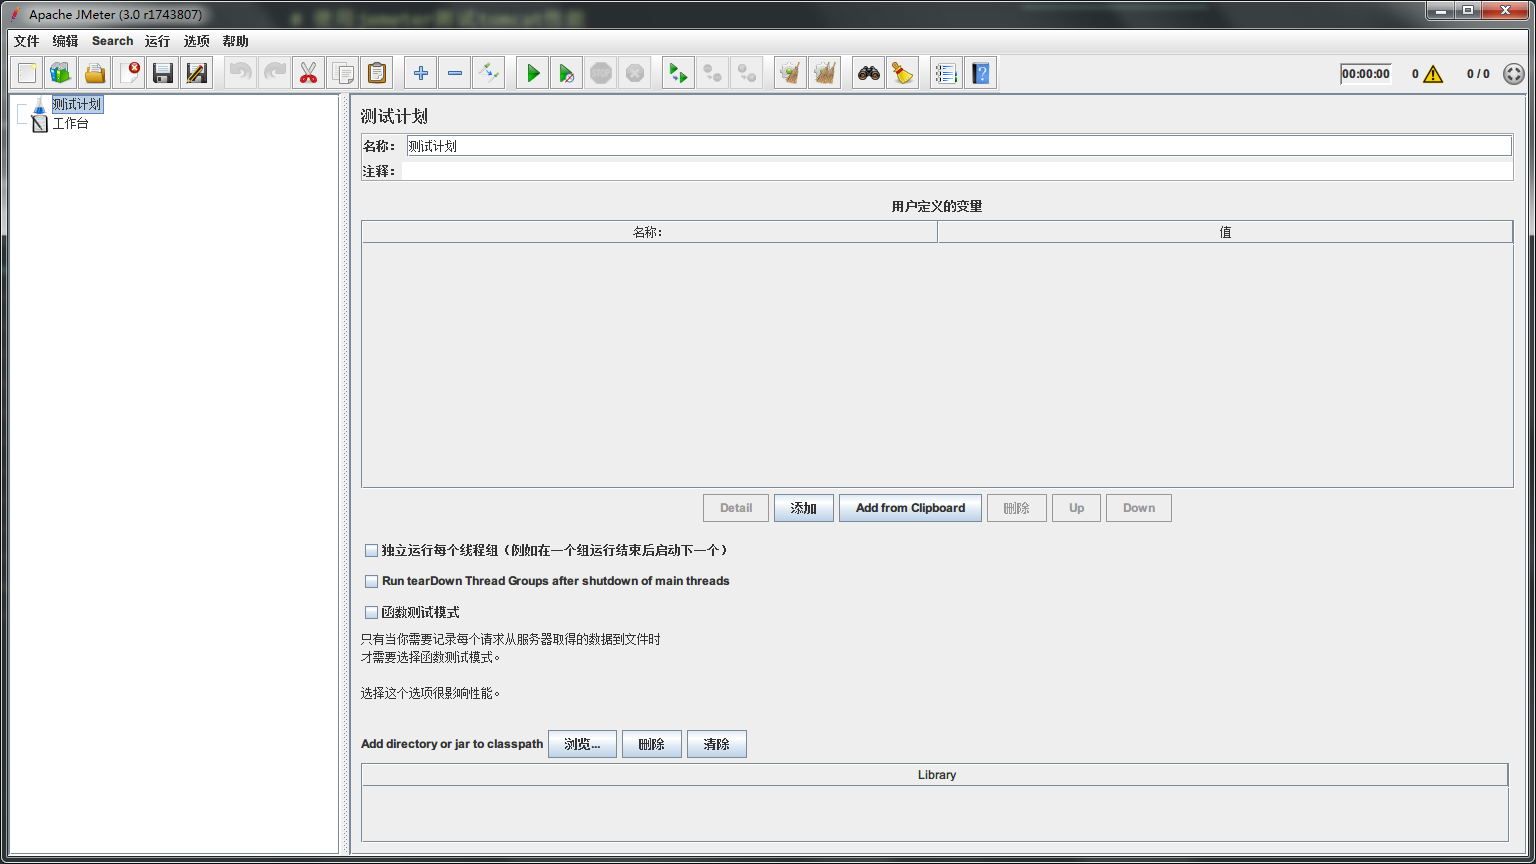Click Remote shutdown all icon
Image resolution: width=1536 pixels, height=864 pixels.
point(746,73)
